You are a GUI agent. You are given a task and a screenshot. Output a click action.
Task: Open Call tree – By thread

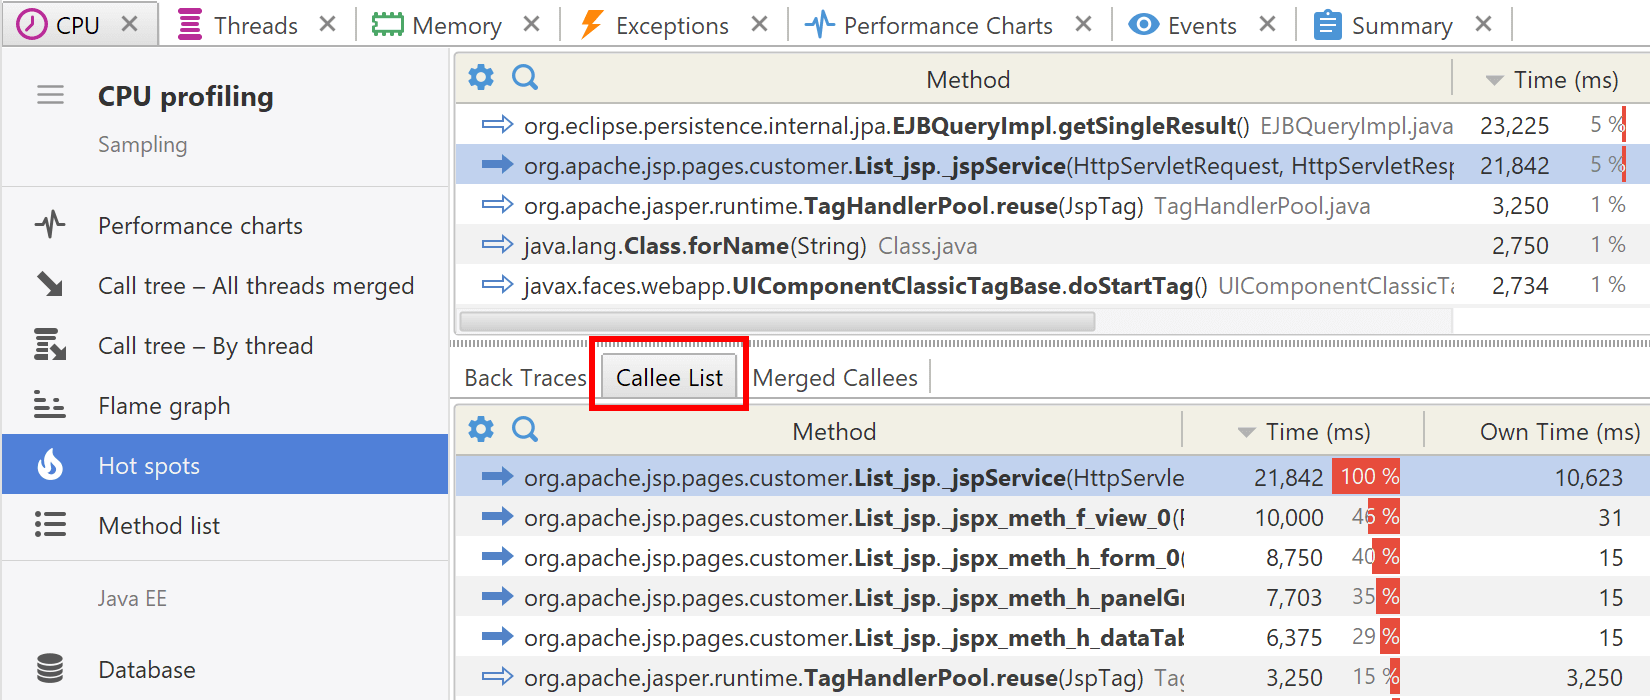pyautogui.click(x=225, y=346)
